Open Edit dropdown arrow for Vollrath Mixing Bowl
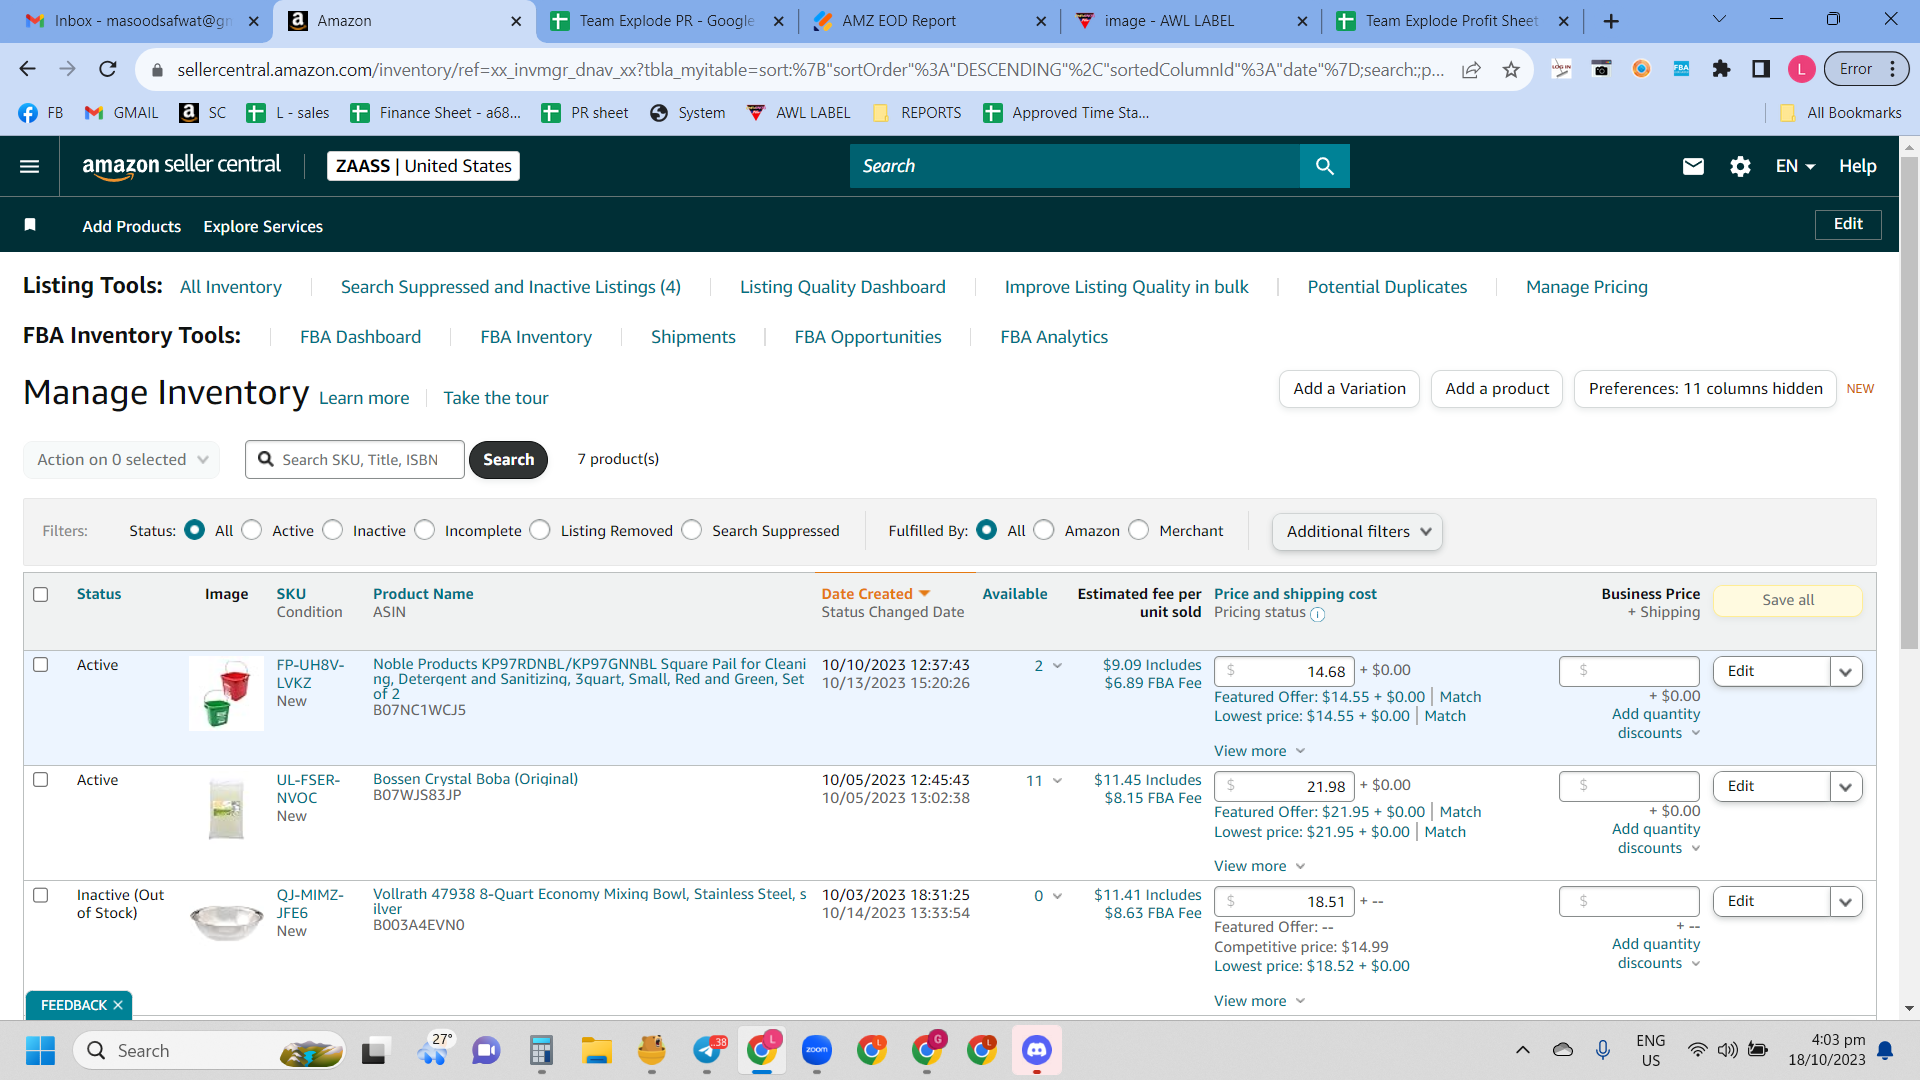Viewport: 1920px width, 1080px height. click(1846, 902)
